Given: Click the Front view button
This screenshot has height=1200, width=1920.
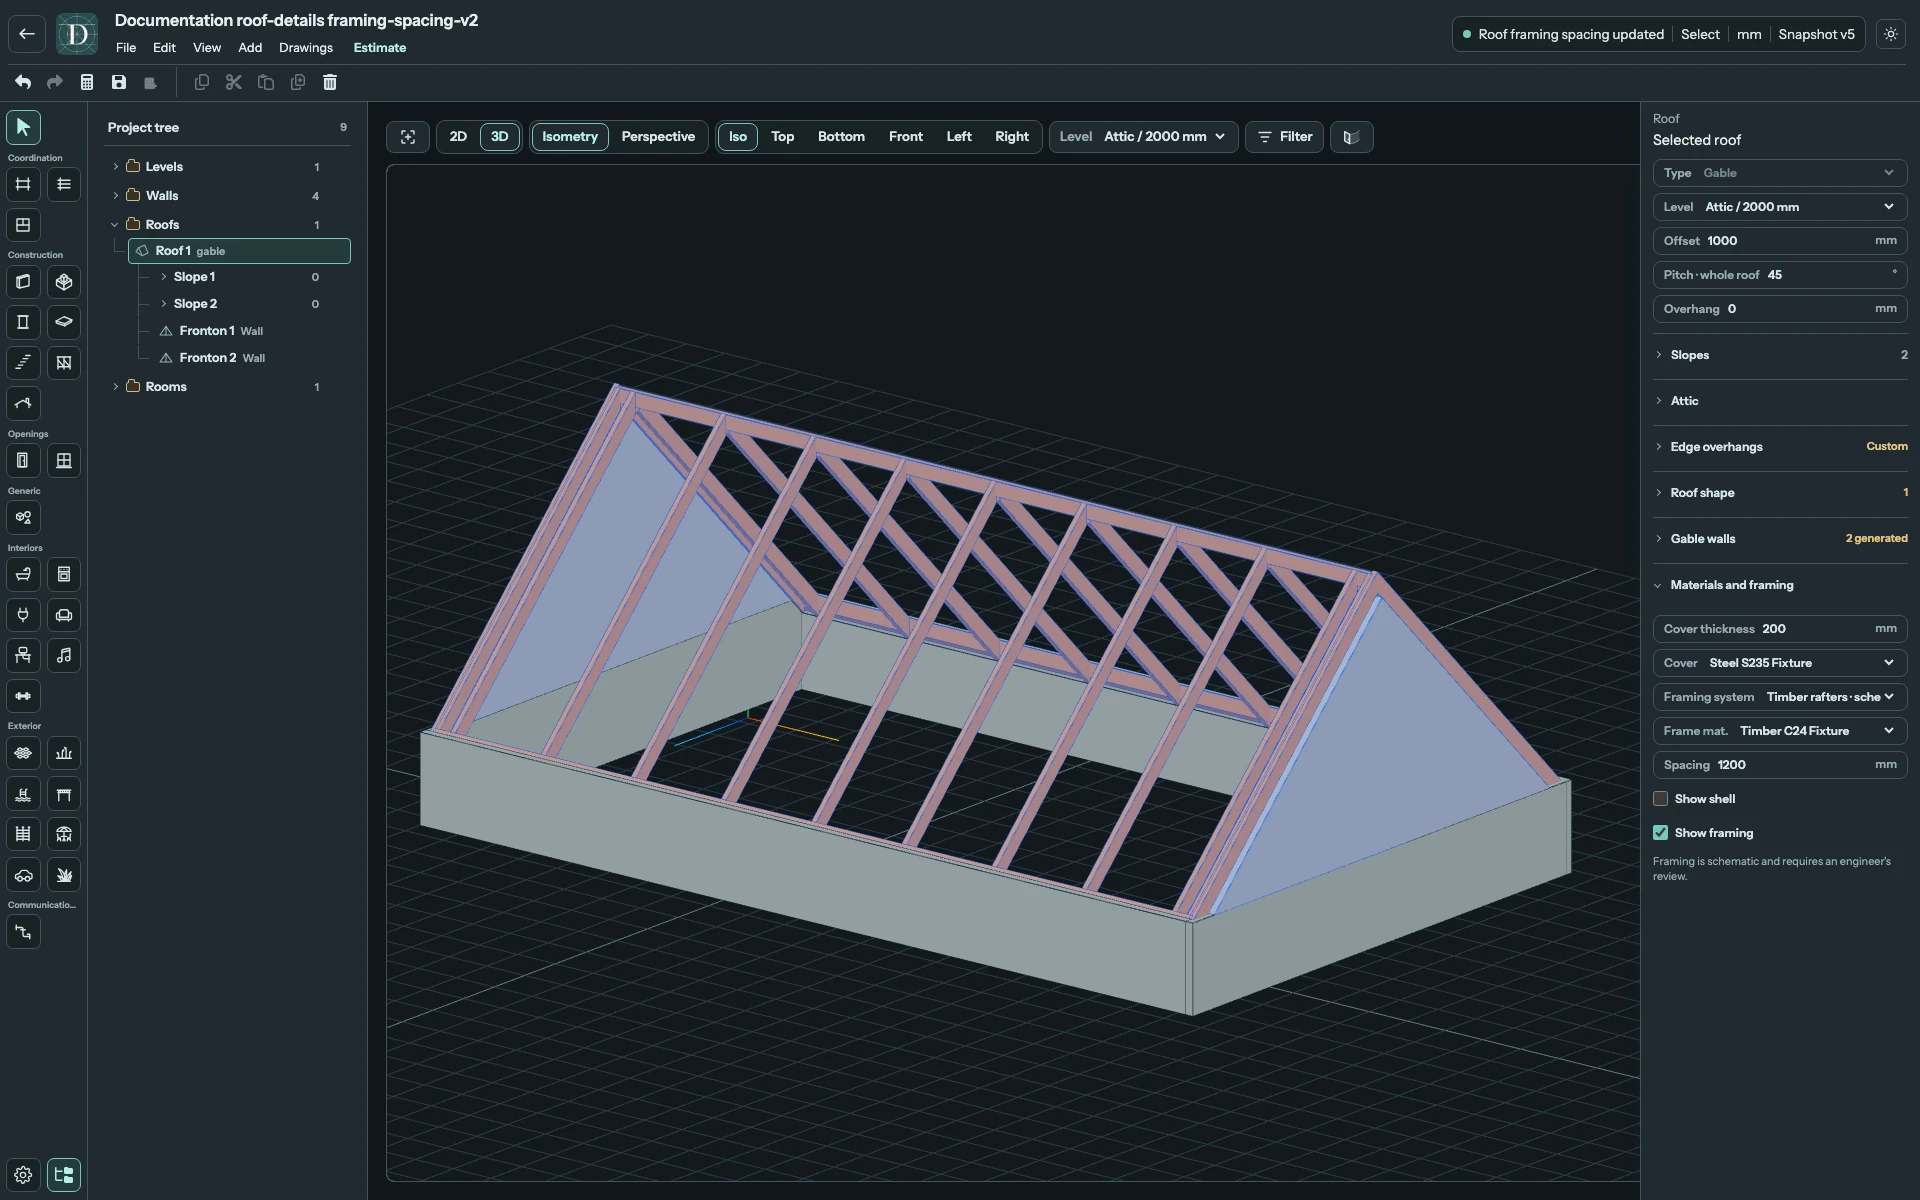Looking at the screenshot, I should coord(906,137).
